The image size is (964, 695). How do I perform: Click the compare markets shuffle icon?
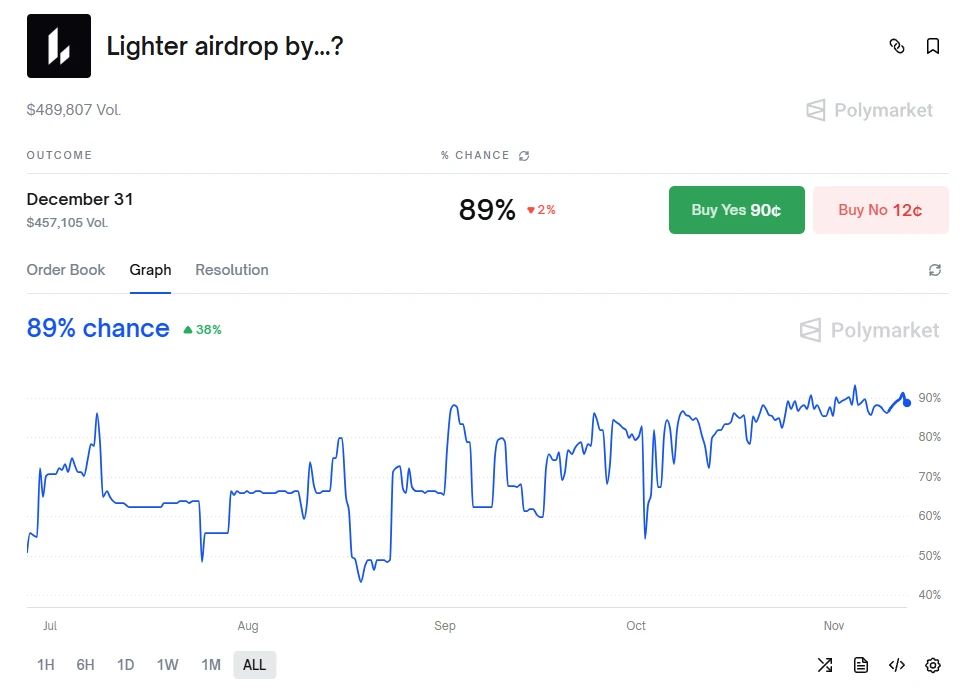[824, 664]
